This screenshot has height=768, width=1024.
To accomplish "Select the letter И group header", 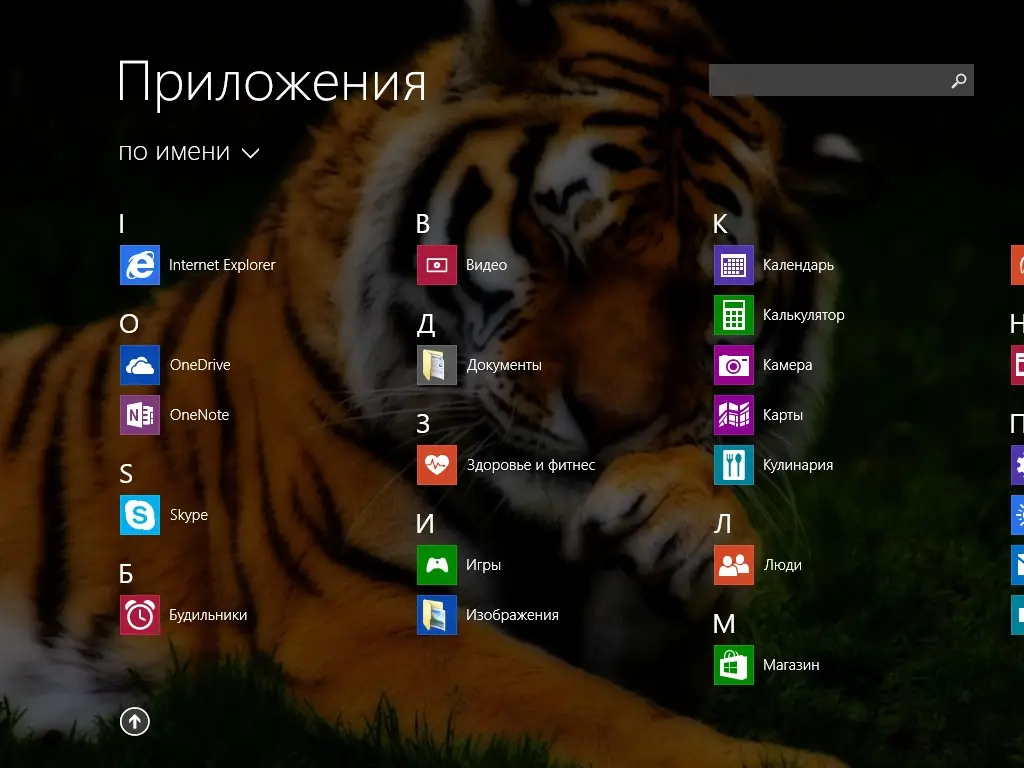I will click(425, 524).
